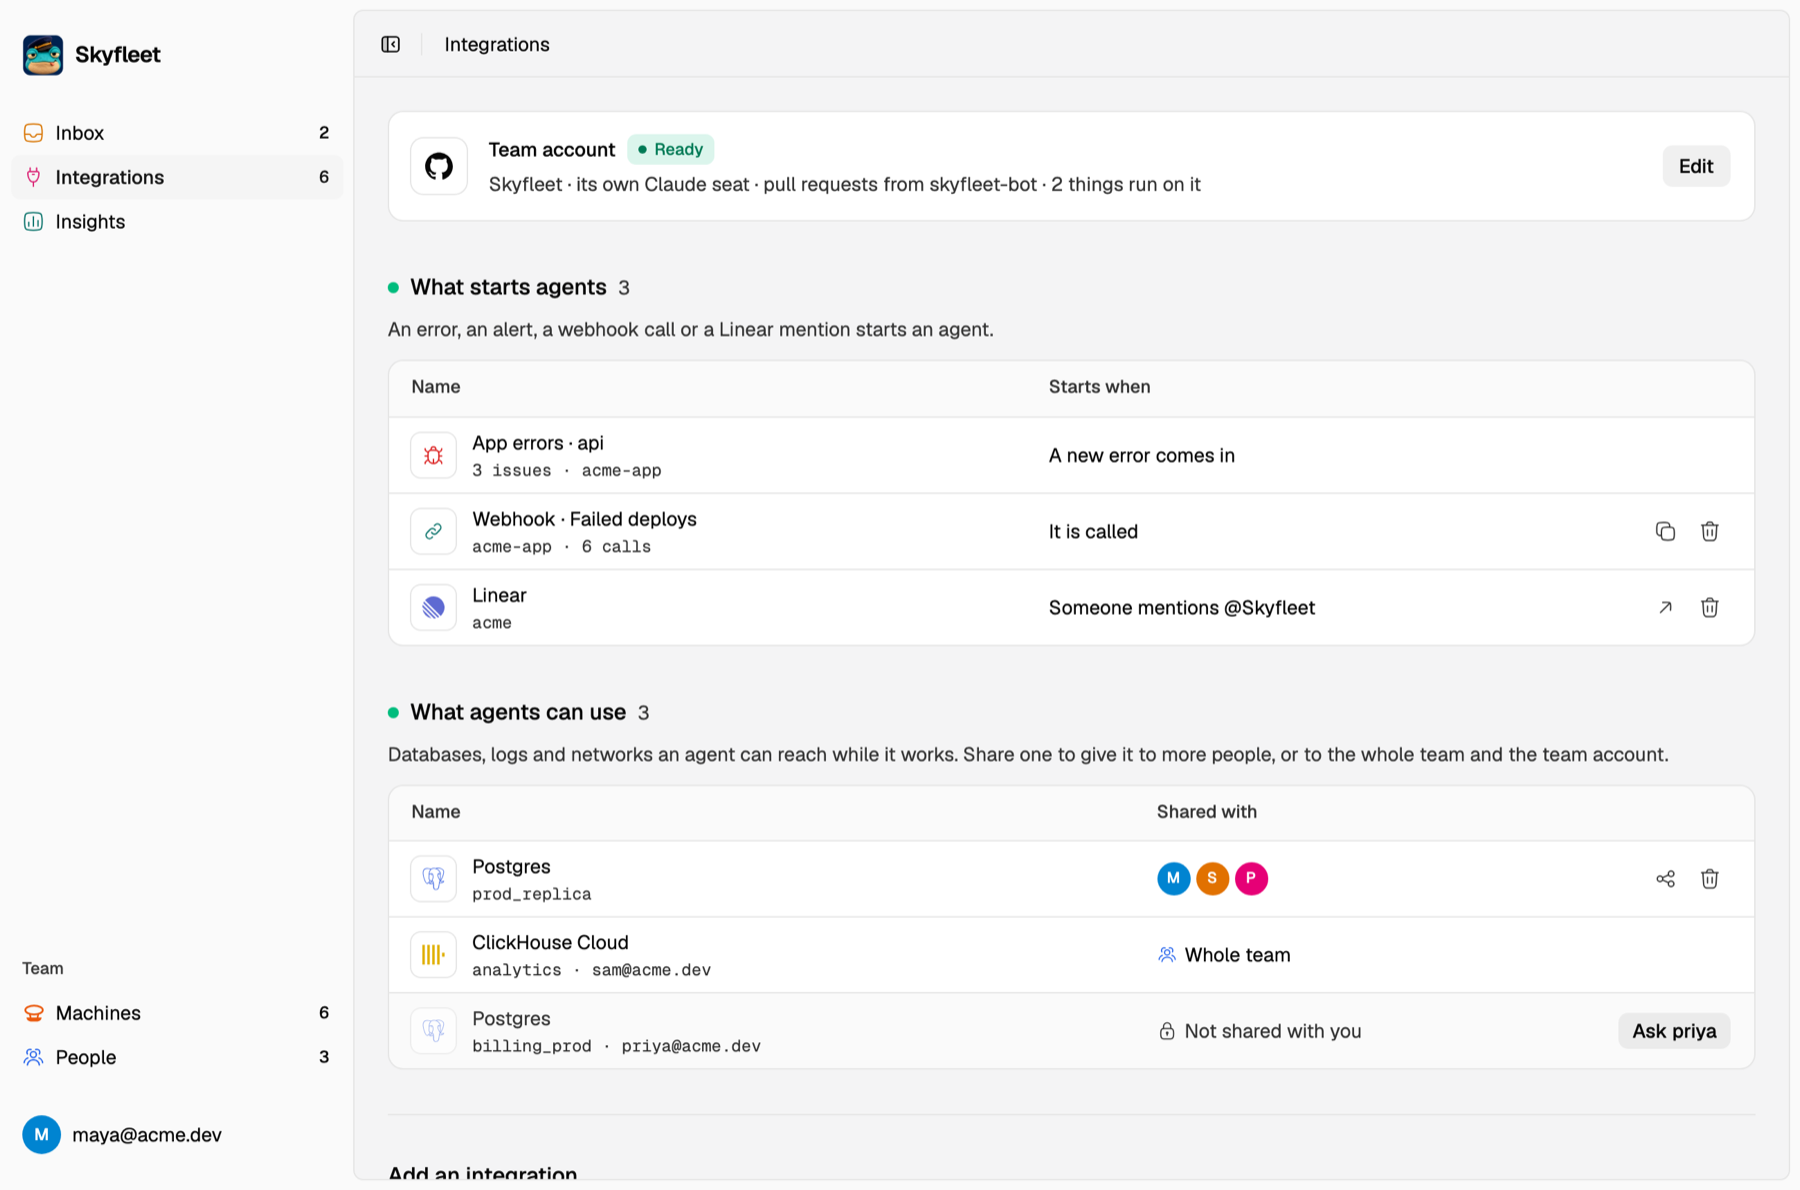Screen dimensions: 1800x1190
Task: Delete the Linear trigger
Action: point(1710,607)
